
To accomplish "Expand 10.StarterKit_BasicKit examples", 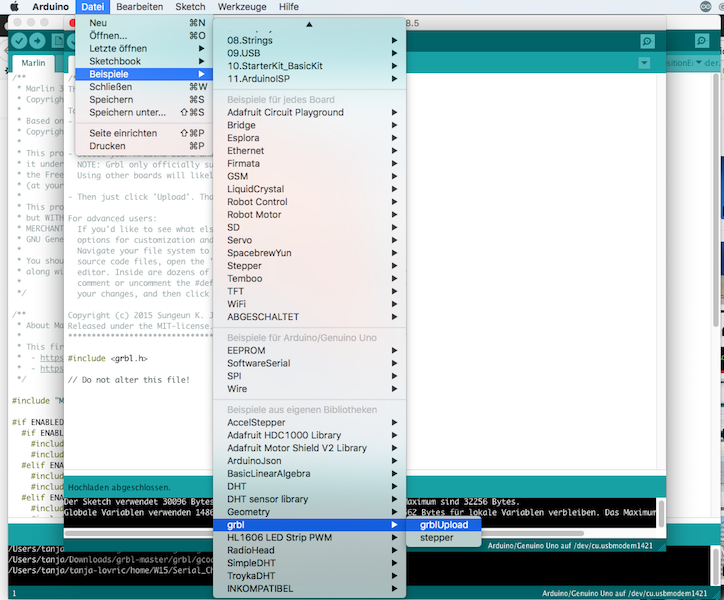I will coord(309,66).
